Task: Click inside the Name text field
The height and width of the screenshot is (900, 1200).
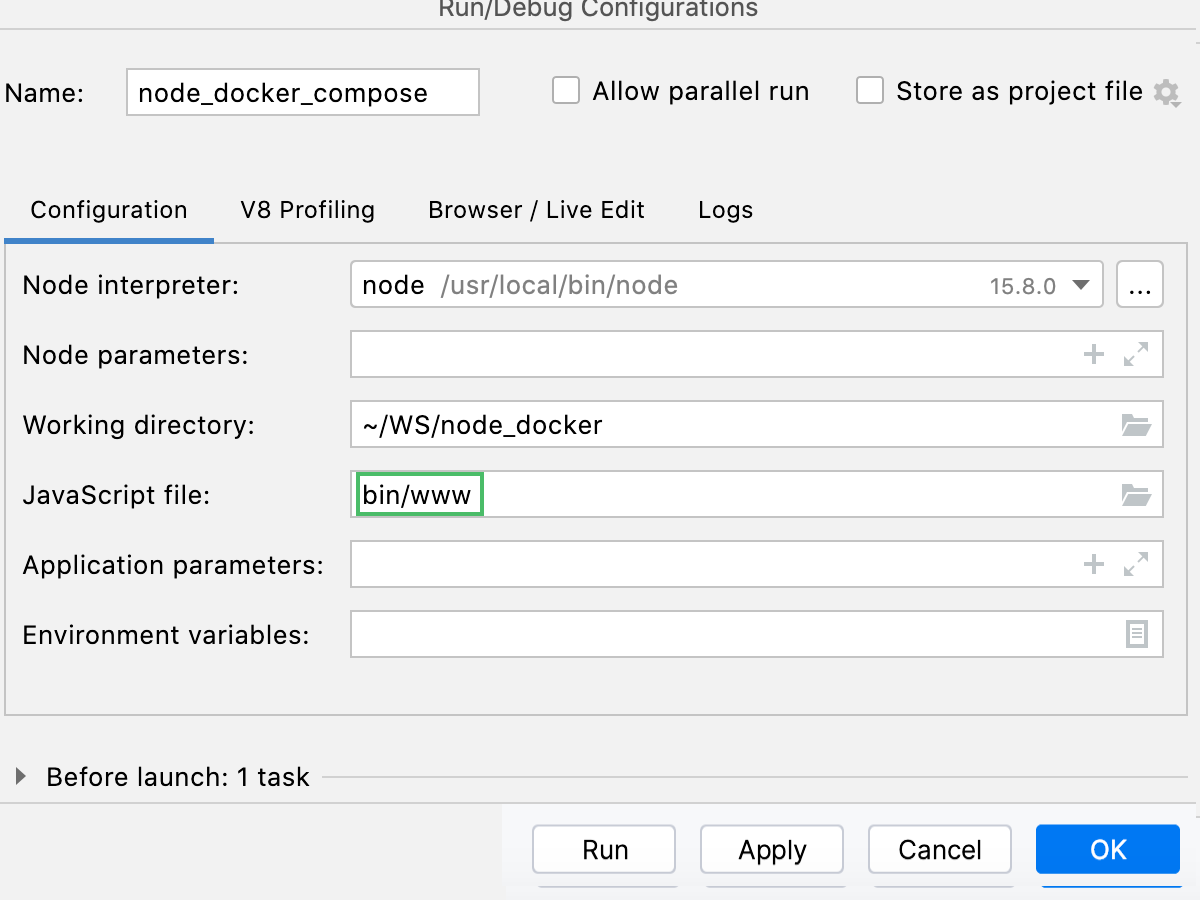Action: [302, 92]
